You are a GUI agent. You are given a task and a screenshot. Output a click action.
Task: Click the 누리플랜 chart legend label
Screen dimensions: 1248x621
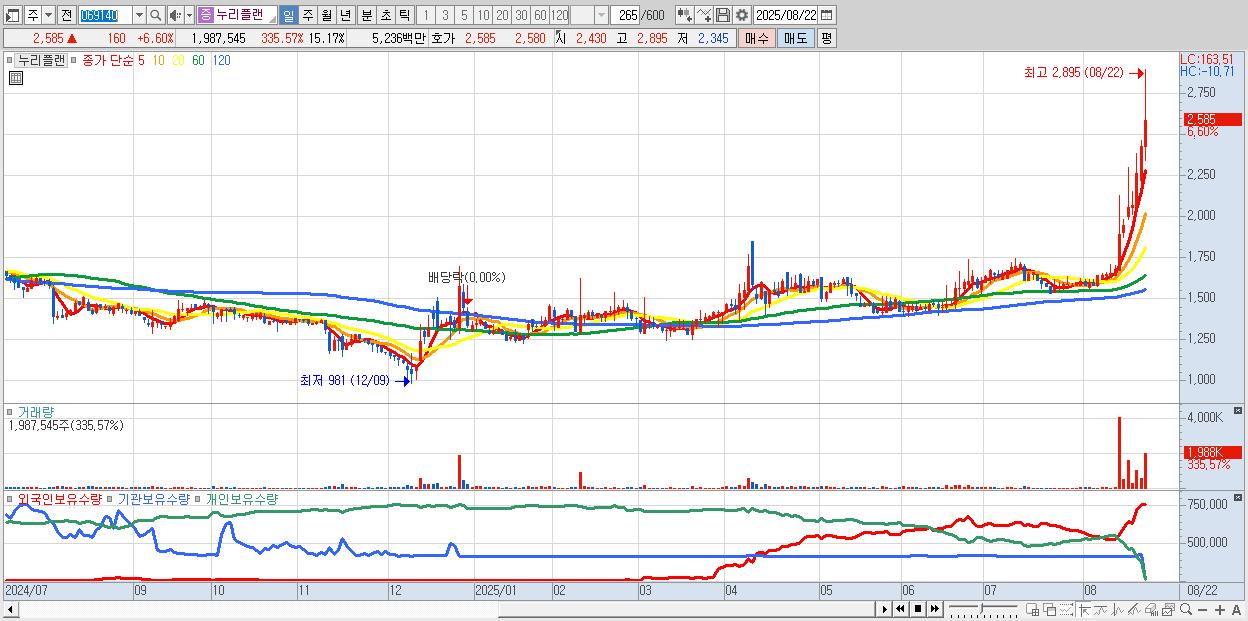pos(42,60)
